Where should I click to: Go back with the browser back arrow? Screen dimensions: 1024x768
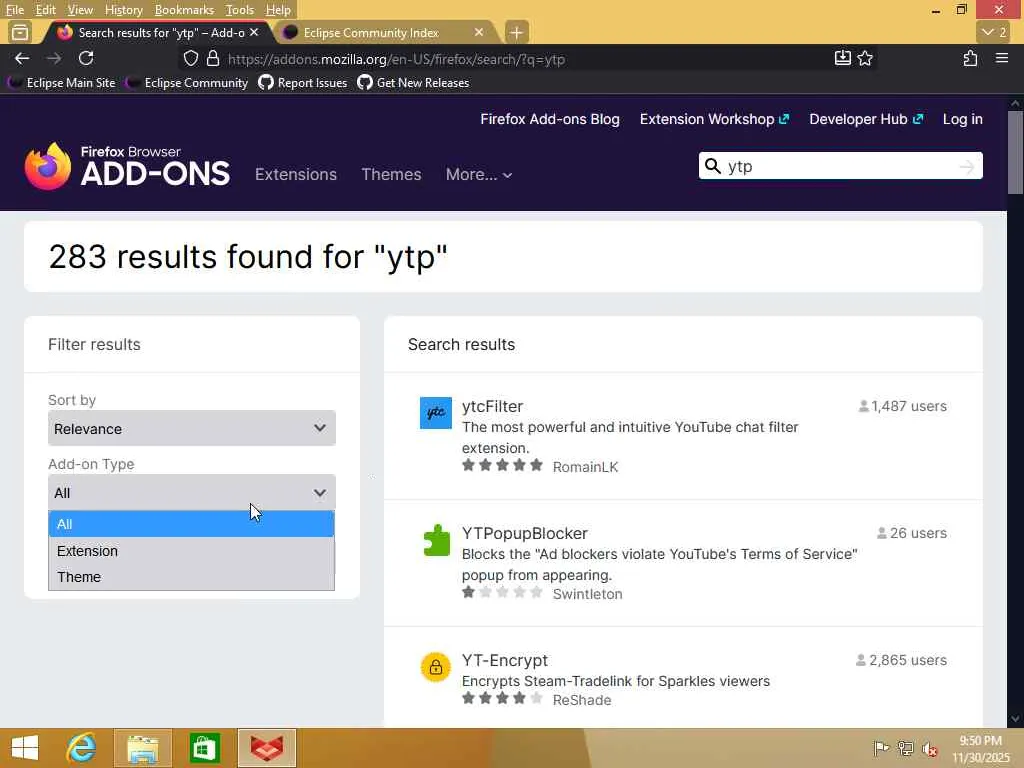pos(22,58)
